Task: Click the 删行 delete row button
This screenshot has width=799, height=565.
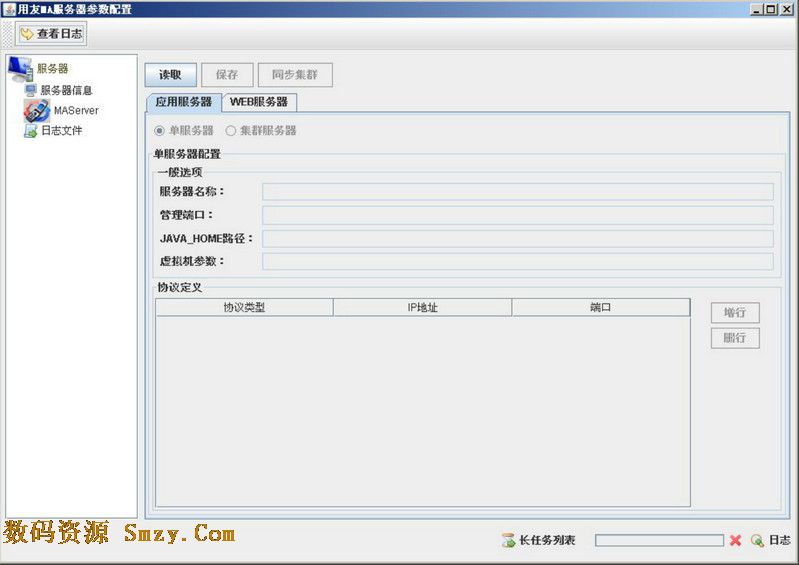Action: click(x=735, y=338)
